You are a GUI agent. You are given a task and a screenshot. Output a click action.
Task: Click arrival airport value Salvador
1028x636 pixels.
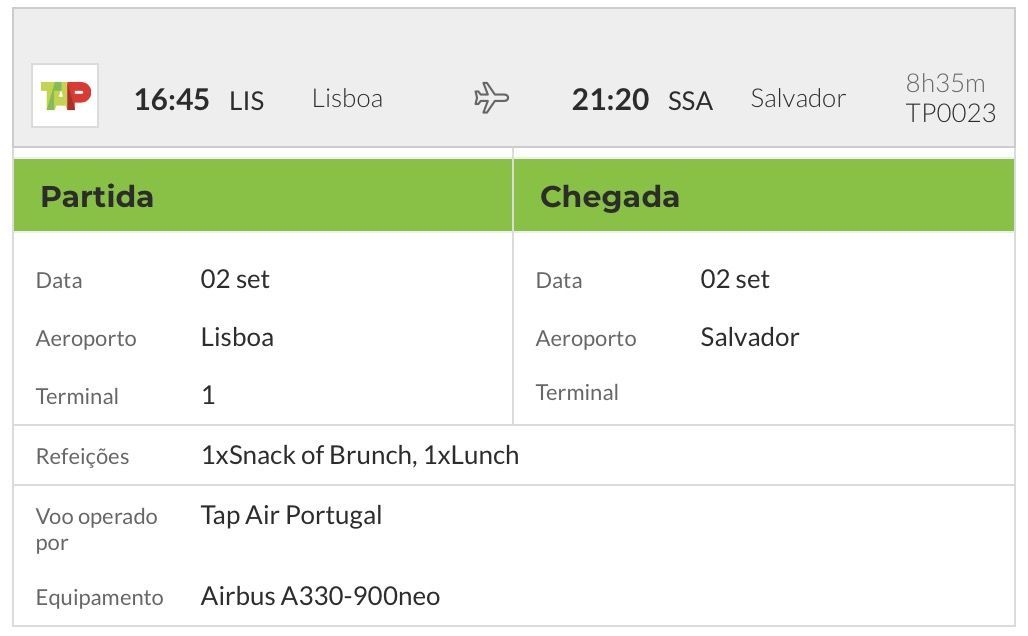click(x=749, y=337)
